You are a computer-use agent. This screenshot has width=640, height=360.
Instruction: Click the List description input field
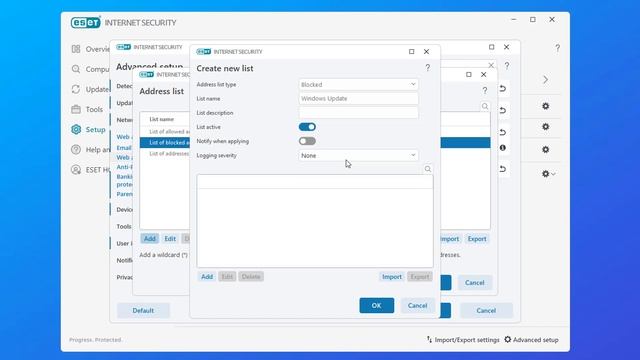(358, 113)
